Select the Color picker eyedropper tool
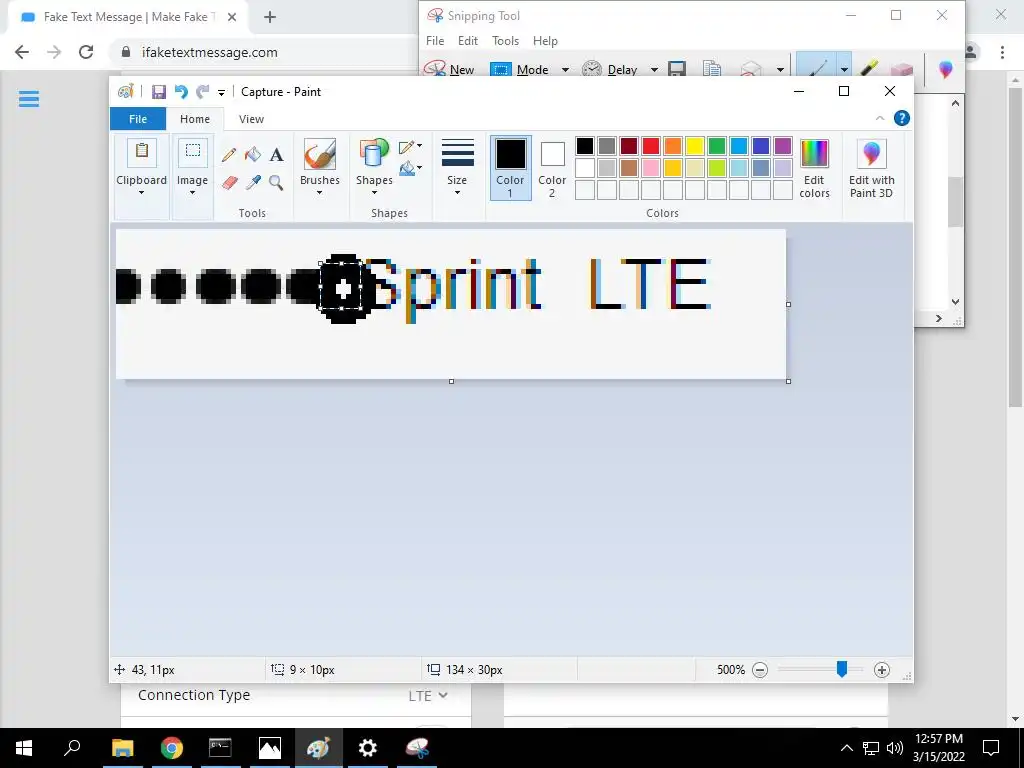The width and height of the screenshot is (1024, 768). [x=253, y=182]
